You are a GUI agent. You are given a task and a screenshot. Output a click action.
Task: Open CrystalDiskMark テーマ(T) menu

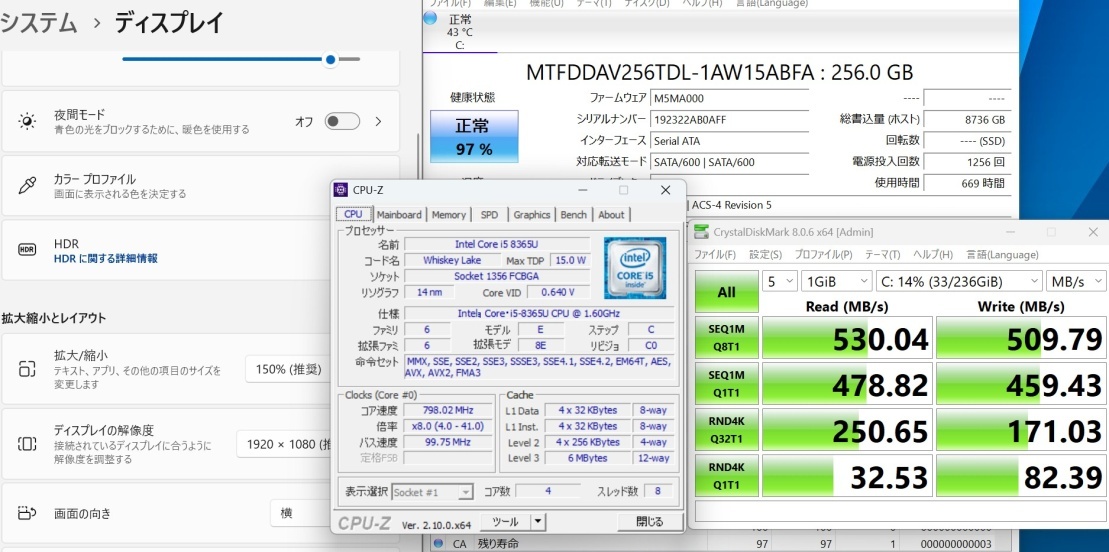click(x=883, y=255)
